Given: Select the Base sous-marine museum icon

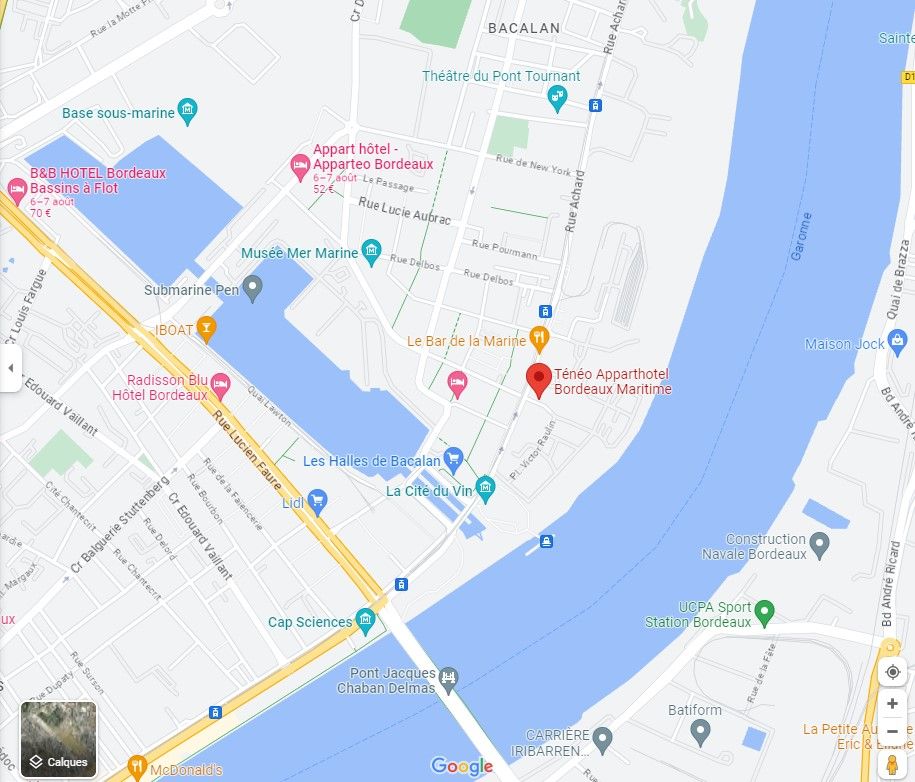Looking at the screenshot, I should pos(187,111).
